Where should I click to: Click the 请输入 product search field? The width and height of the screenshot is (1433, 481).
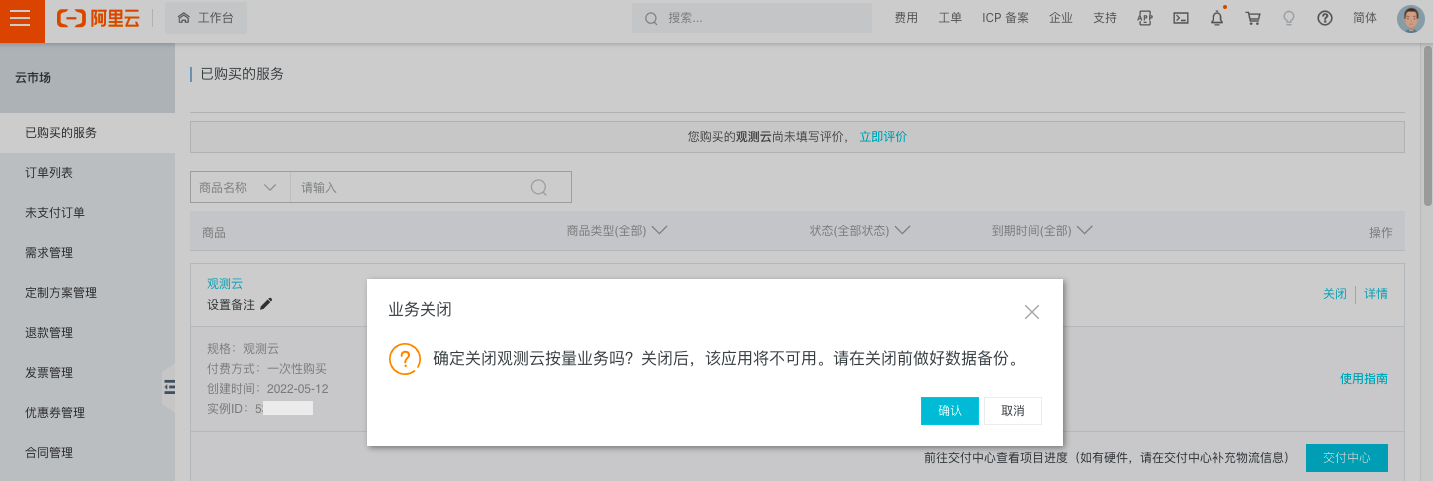click(x=410, y=187)
